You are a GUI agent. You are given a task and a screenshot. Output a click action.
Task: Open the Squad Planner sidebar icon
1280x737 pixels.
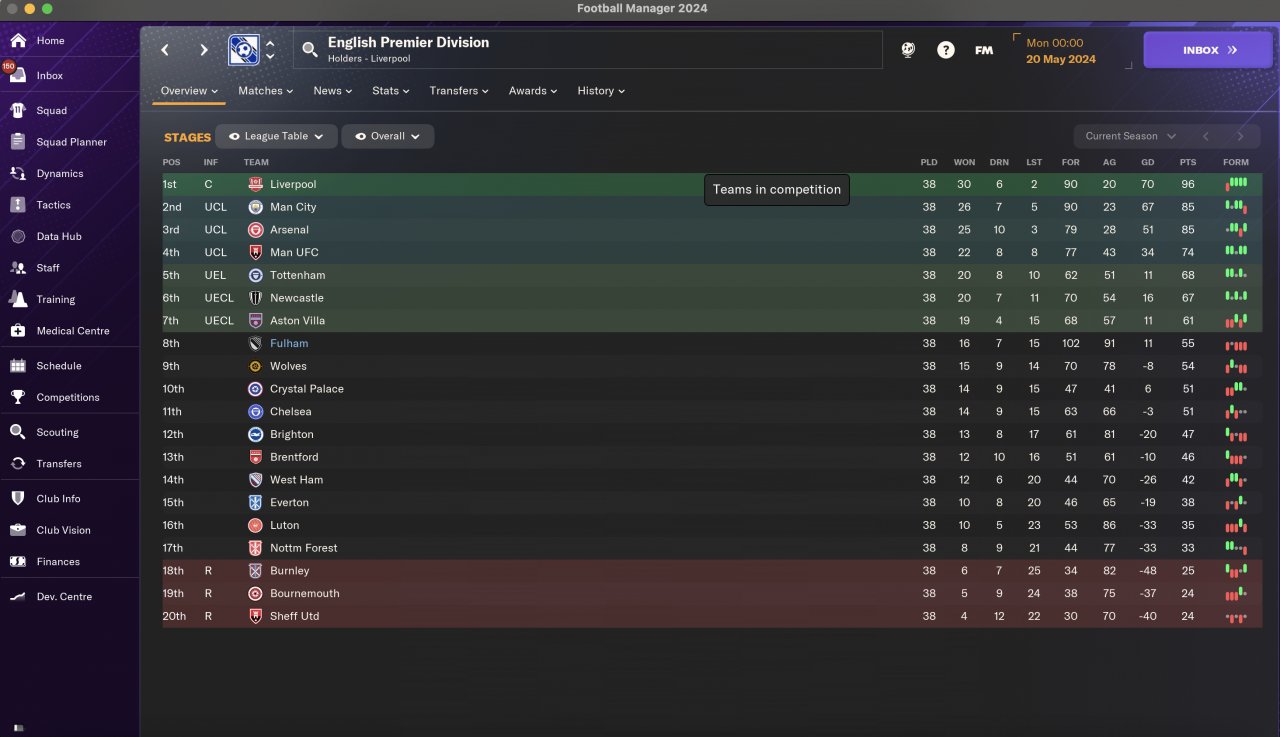[x=18, y=142]
